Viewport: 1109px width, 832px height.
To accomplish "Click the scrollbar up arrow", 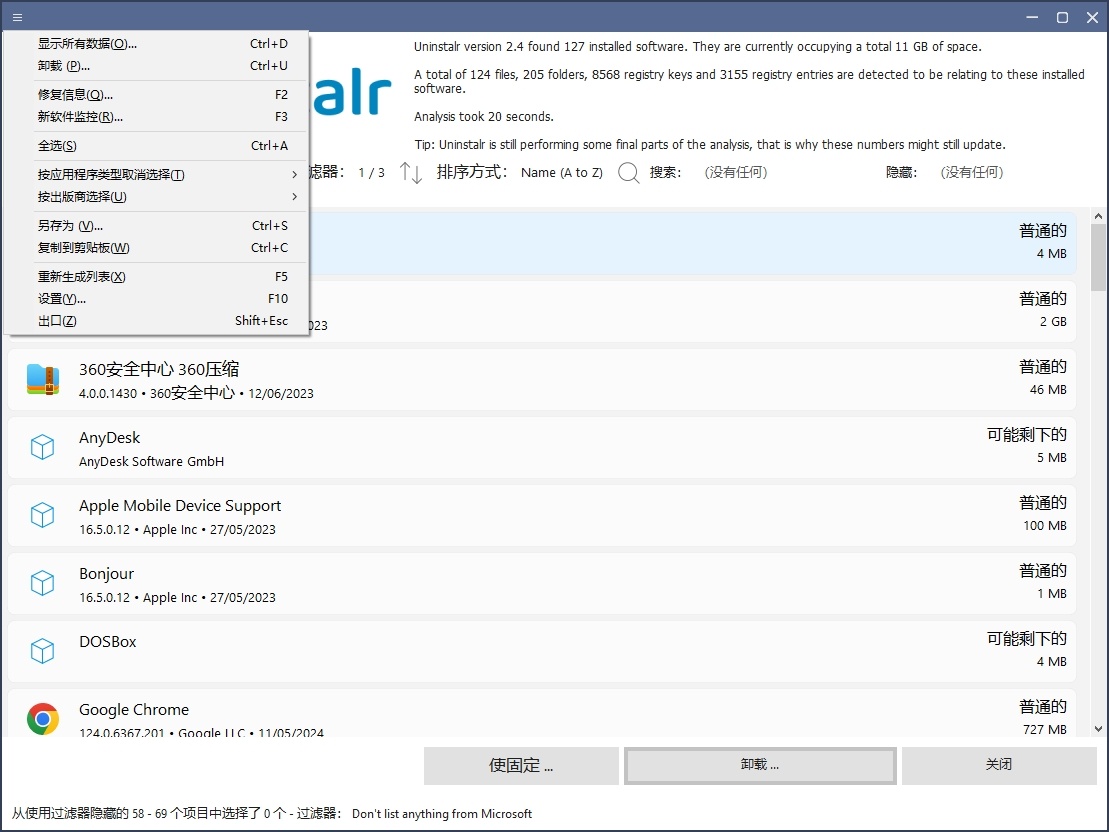I will click(1098, 216).
